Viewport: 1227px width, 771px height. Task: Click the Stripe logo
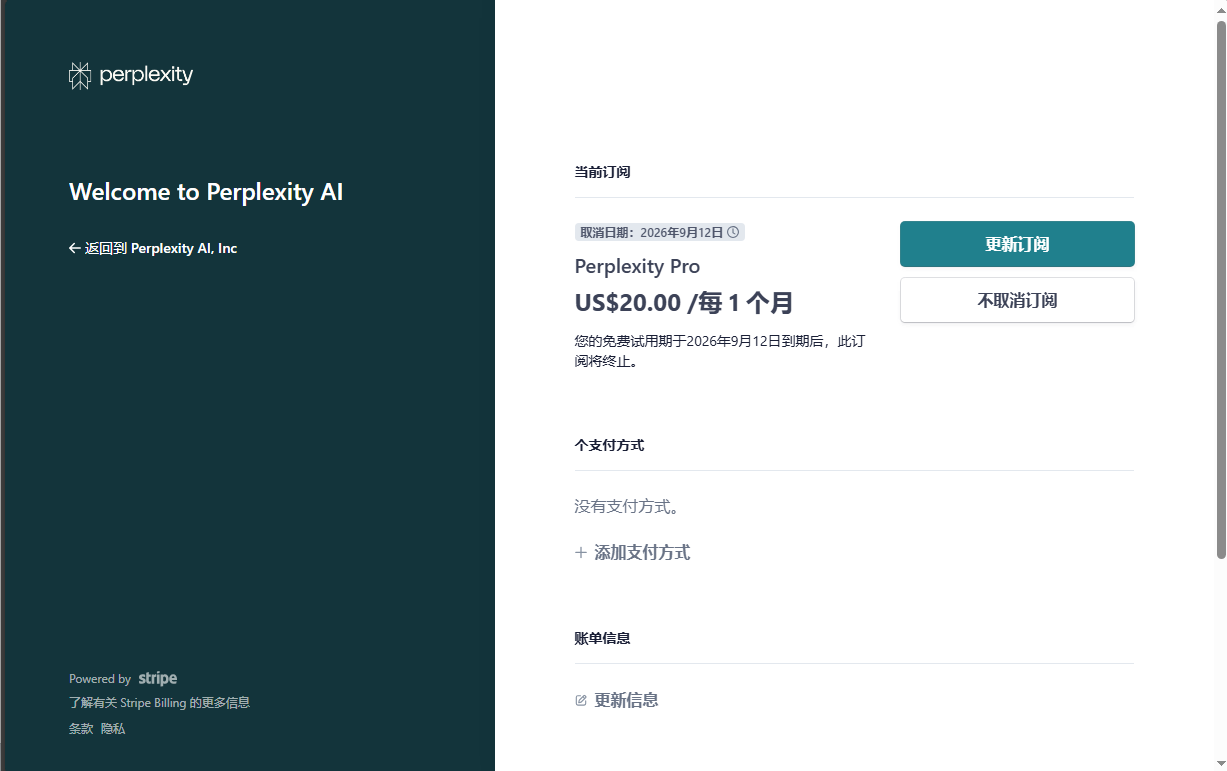click(x=158, y=679)
